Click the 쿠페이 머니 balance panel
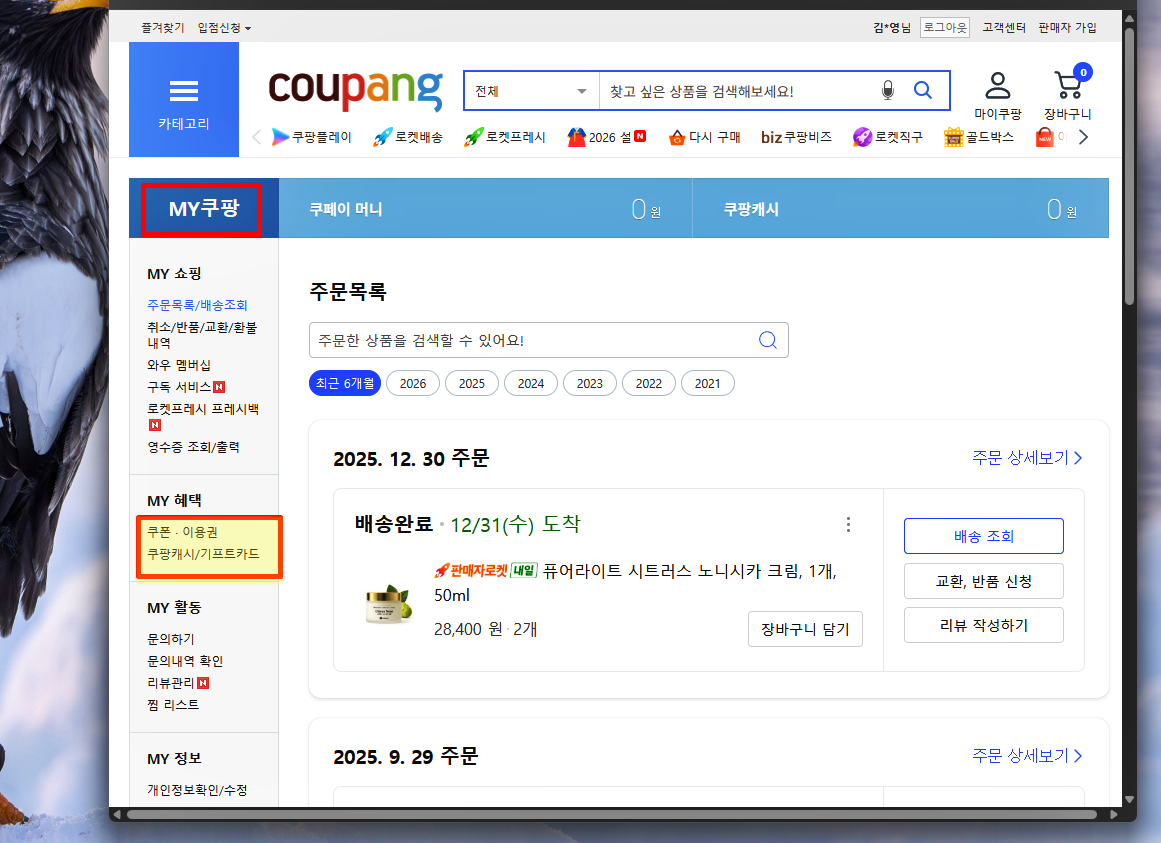1161x843 pixels. coord(486,209)
